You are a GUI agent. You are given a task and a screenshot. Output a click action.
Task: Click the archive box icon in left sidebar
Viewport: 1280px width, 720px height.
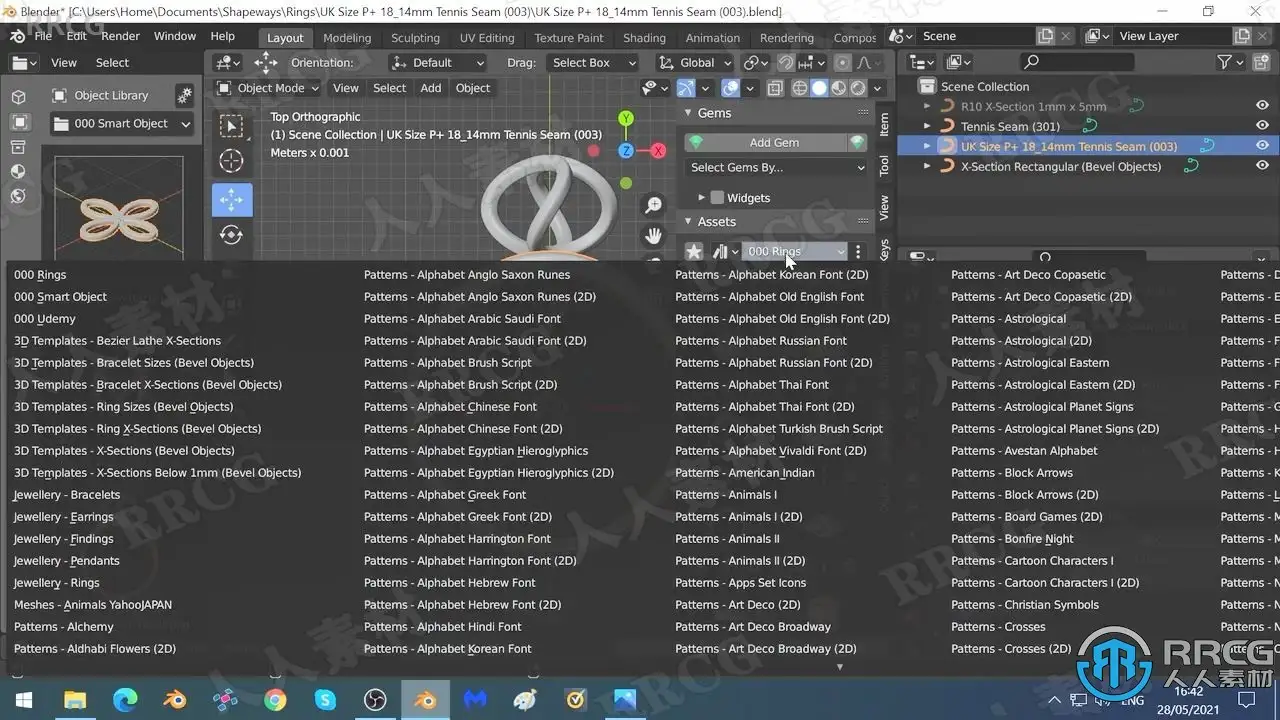pyautogui.click(x=19, y=147)
